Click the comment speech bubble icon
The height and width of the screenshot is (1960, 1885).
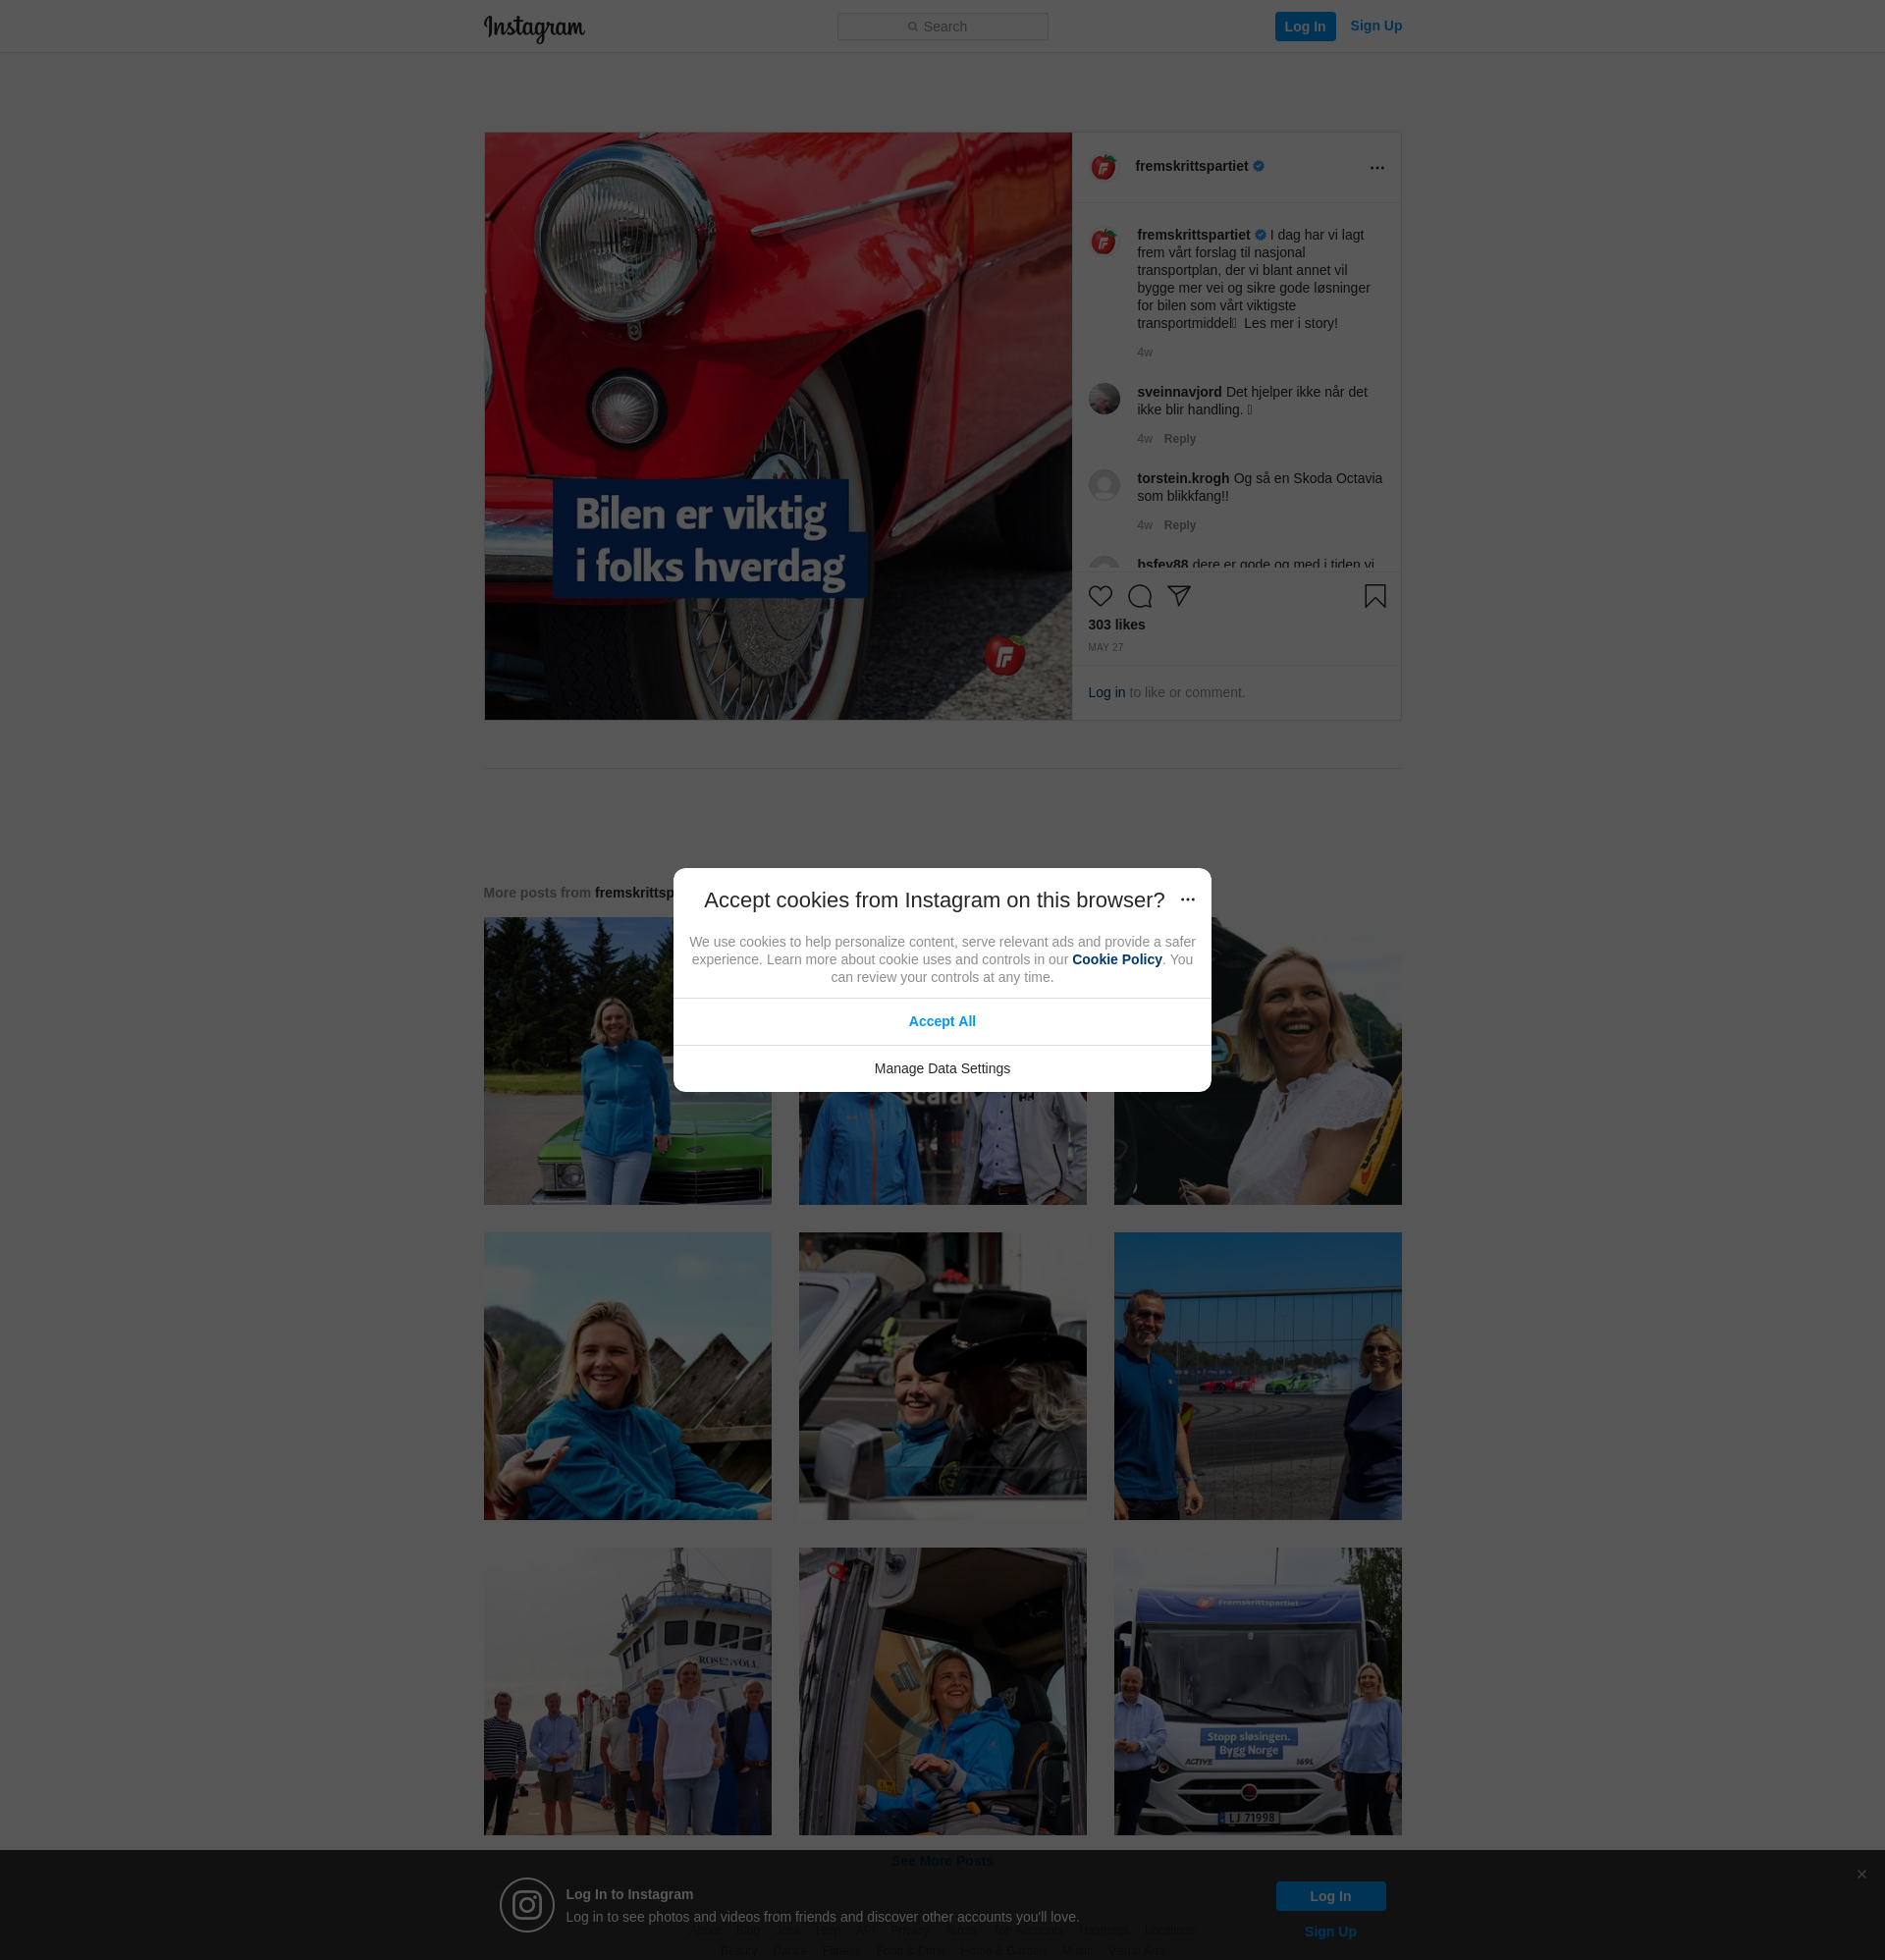pos(1139,596)
